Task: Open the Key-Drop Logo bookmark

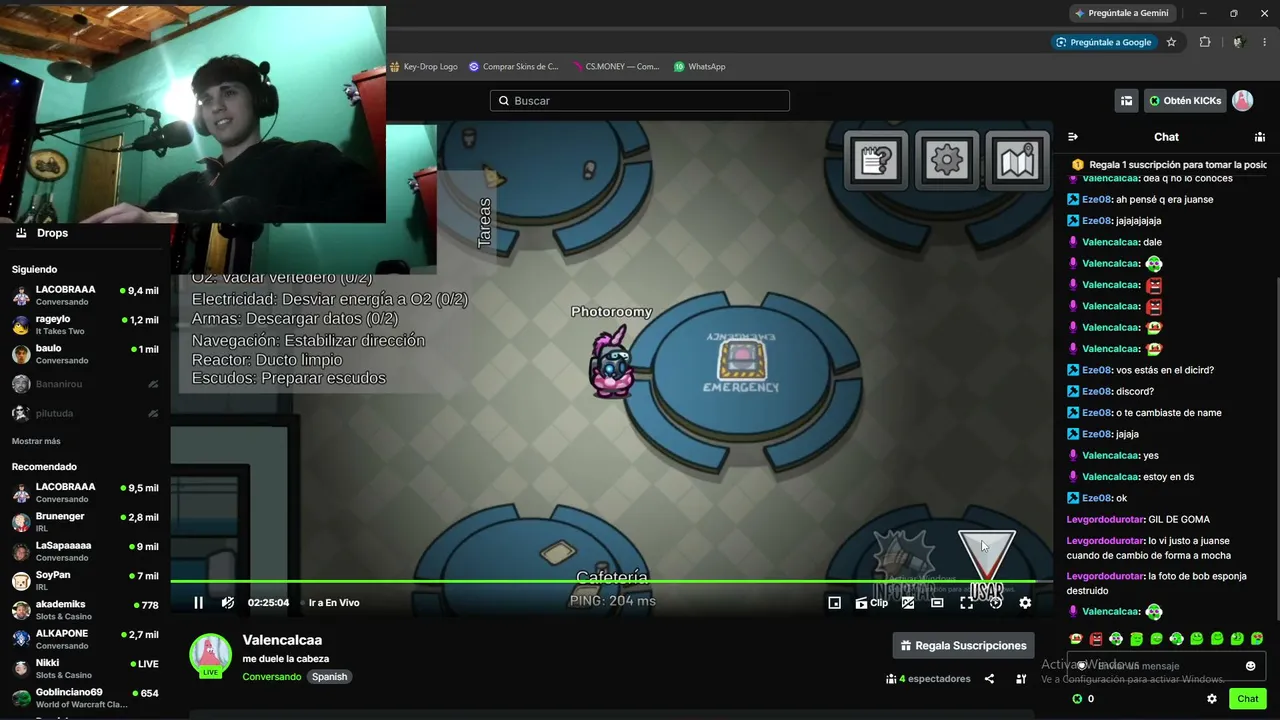Action: [424, 67]
